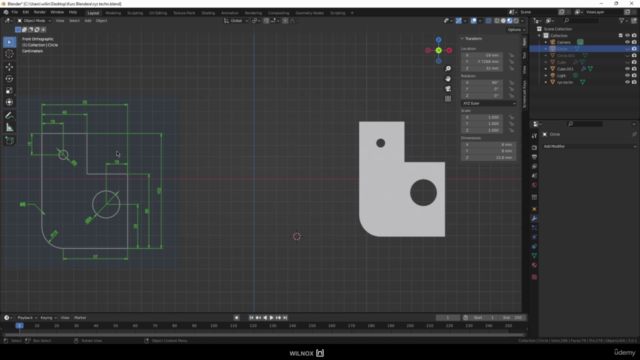Hide the rys.techn object in outliner
640x360 pixels.
pyautogui.click(x=627, y=82)
